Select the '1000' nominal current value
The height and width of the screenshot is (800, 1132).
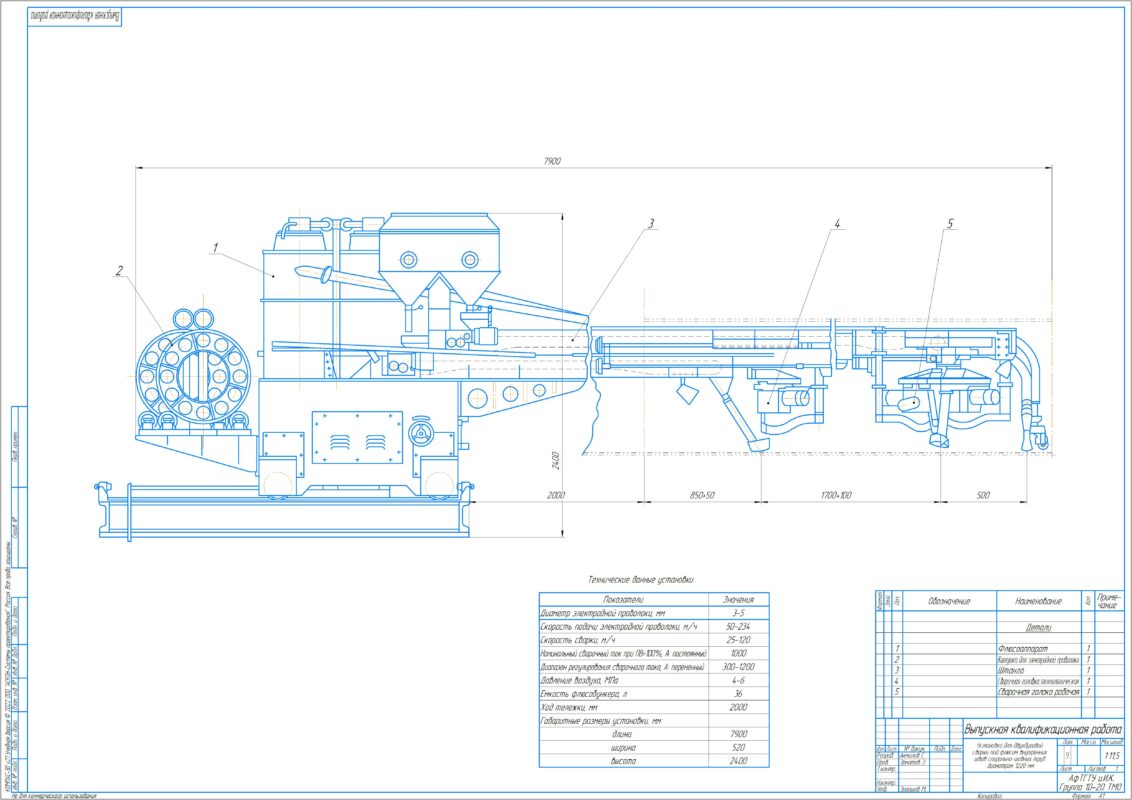(x=738, y=653)
